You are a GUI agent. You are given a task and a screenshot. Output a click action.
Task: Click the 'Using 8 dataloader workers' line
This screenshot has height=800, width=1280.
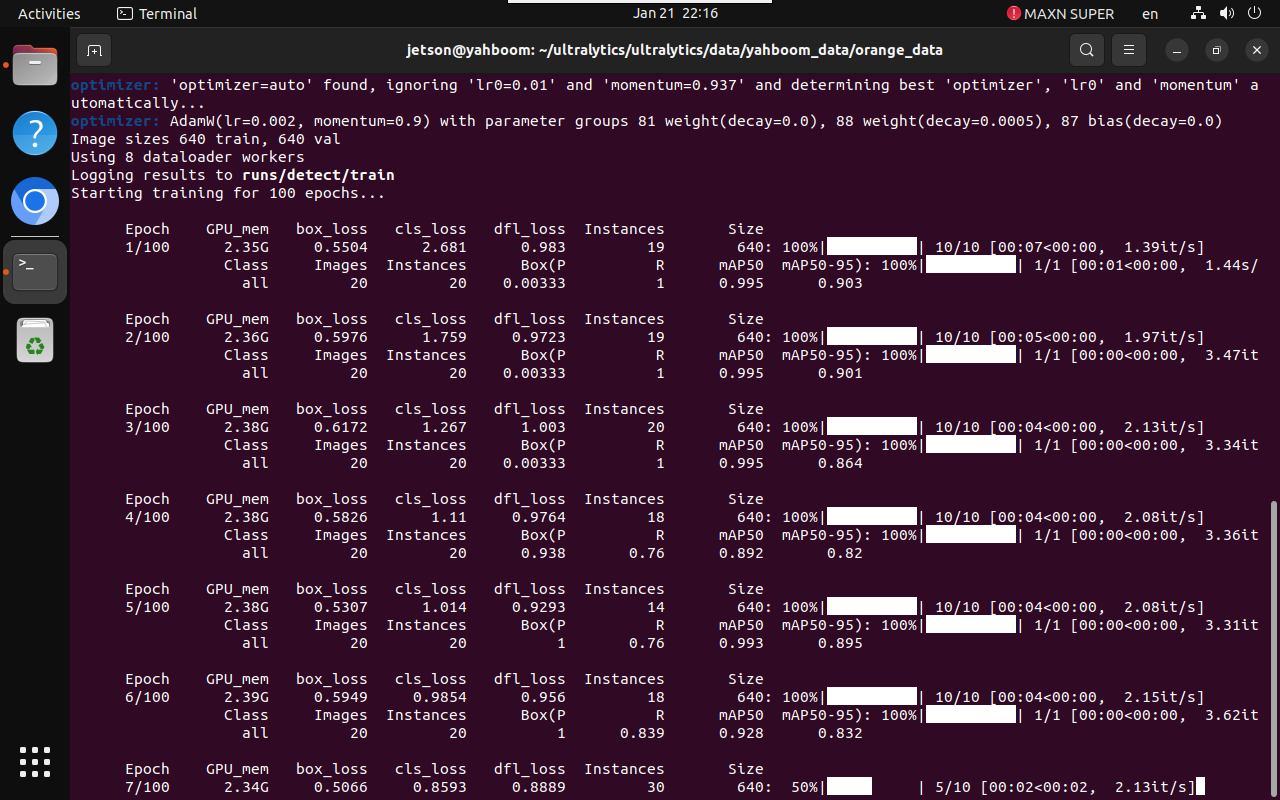coord(187,157)
